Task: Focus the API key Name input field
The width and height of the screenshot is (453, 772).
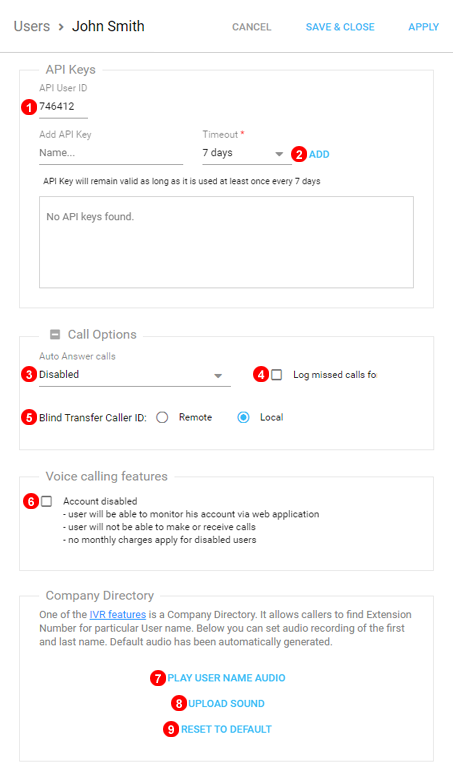Action: click(x=111, y=154)
